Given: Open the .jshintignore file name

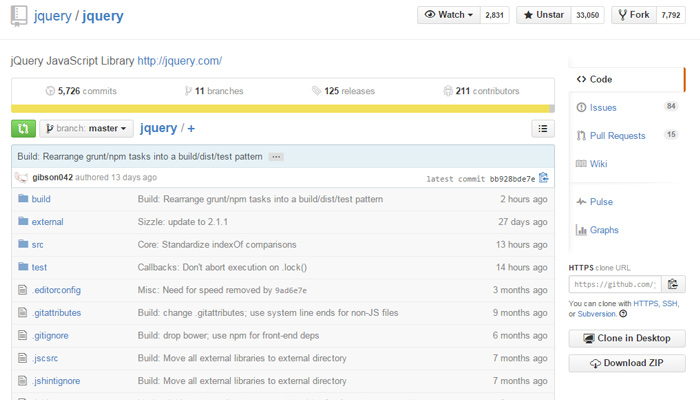Looking at the screenshot, I should click(56, 381).
